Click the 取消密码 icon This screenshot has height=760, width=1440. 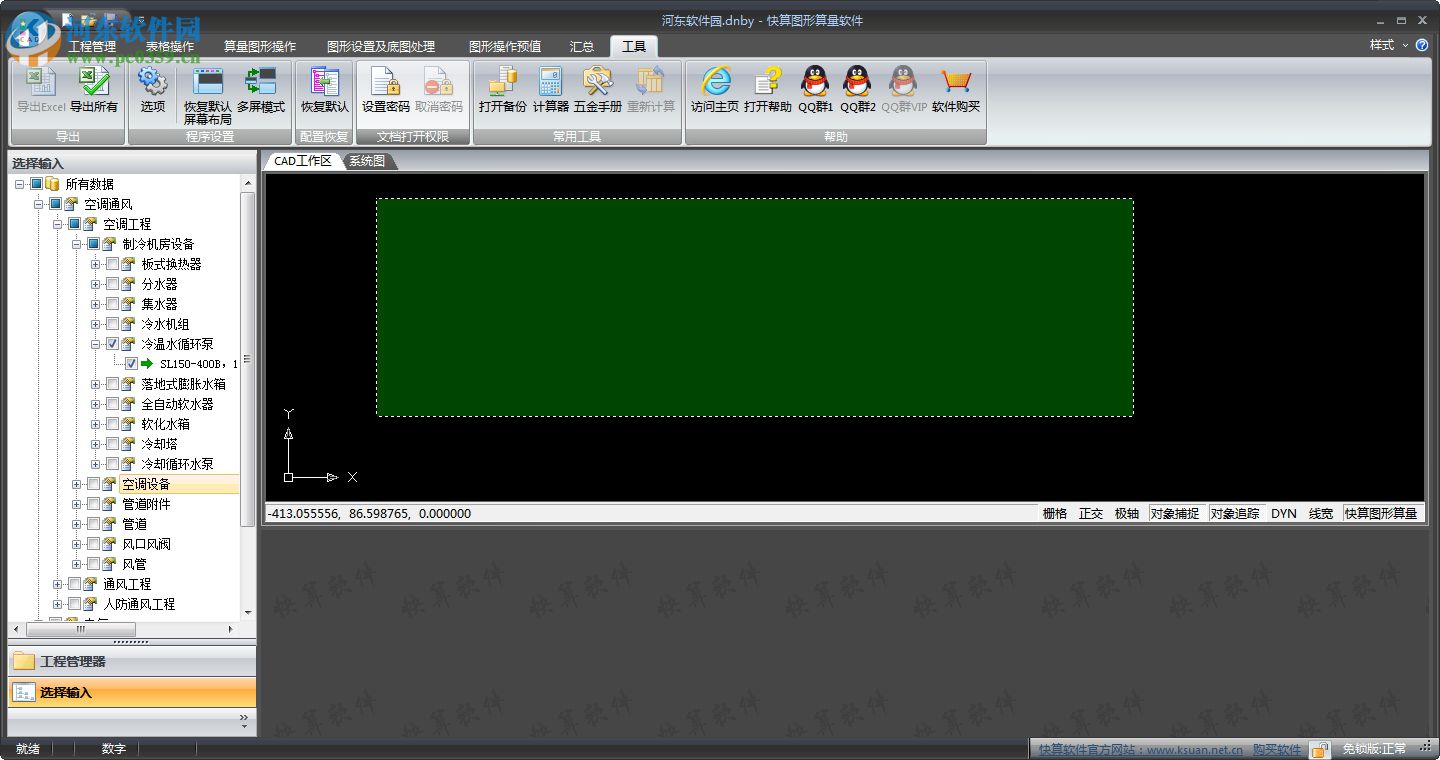[x=439, y=82]
